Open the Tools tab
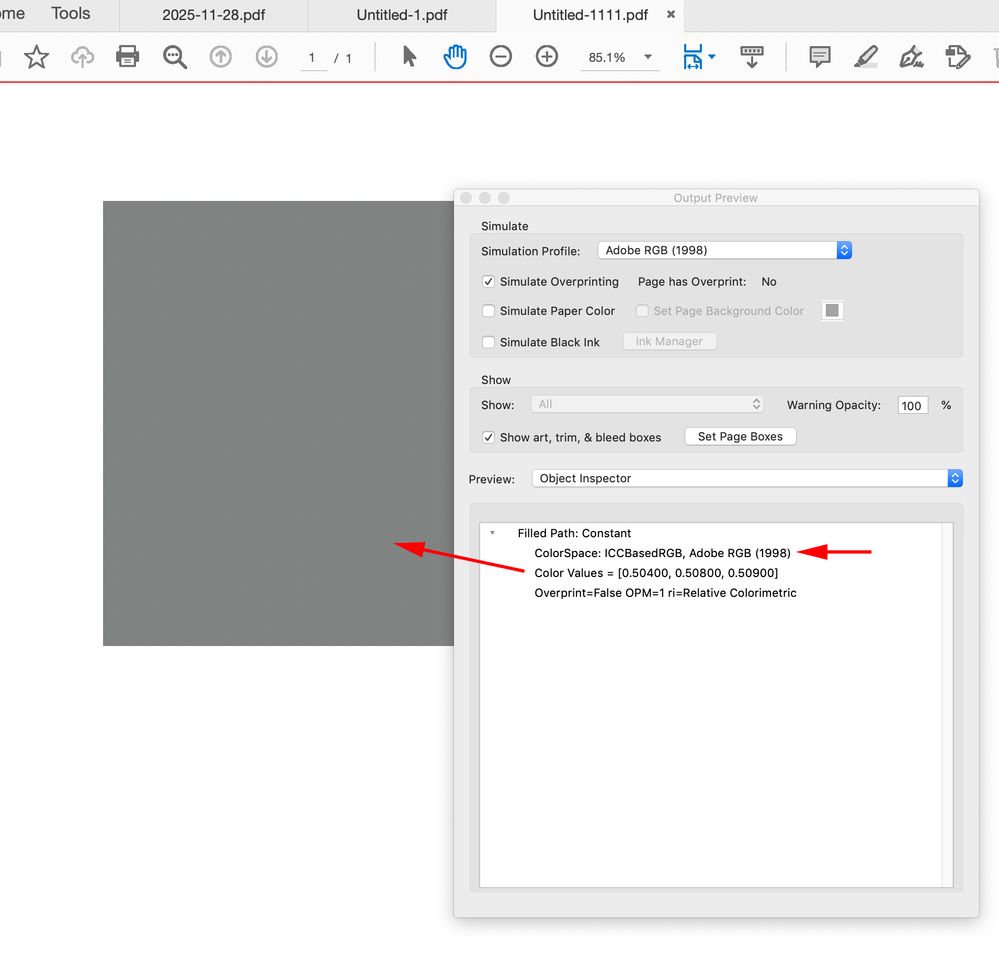This screenshot has width=999, height=973. pos(71,13)
